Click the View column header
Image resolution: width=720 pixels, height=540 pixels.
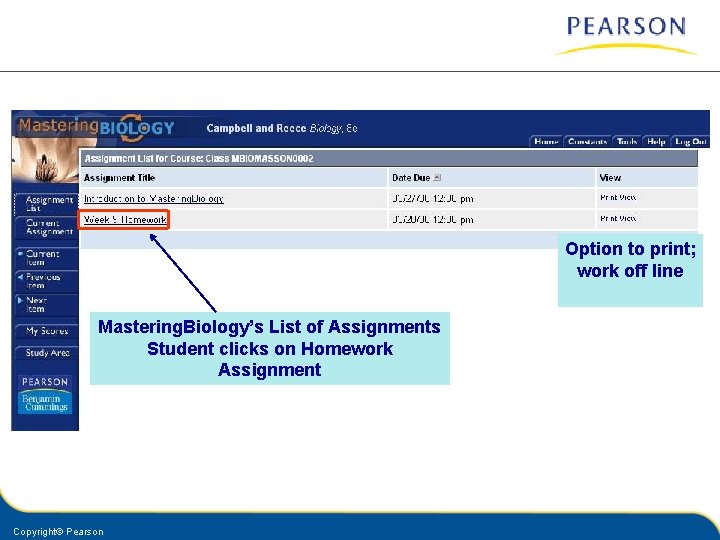point(610,178)
